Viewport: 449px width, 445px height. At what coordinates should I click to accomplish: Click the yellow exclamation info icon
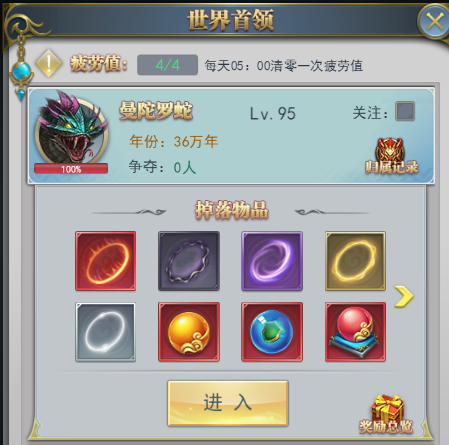pos(49,63)
